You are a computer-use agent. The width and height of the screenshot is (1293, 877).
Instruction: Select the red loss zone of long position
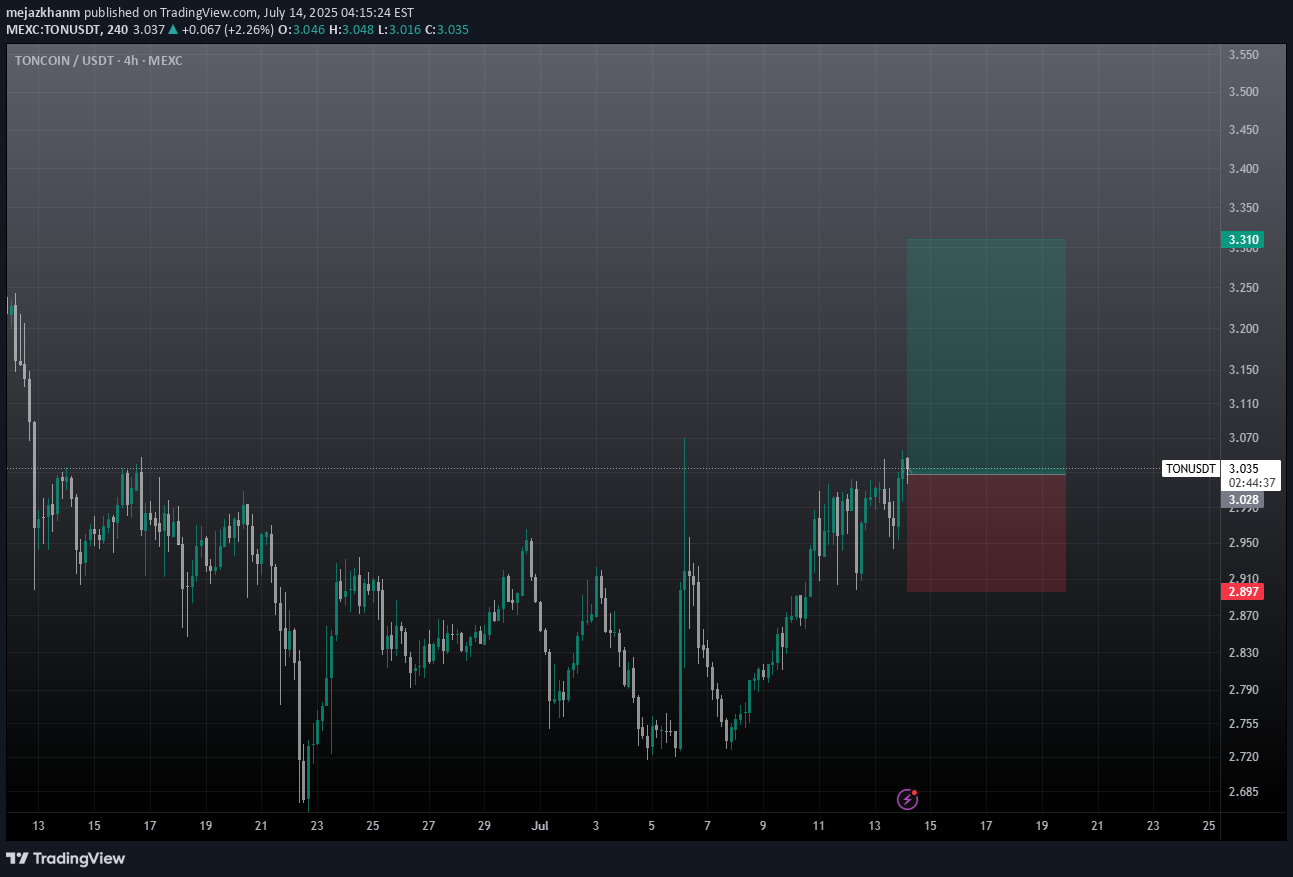(x=986, y=532)
